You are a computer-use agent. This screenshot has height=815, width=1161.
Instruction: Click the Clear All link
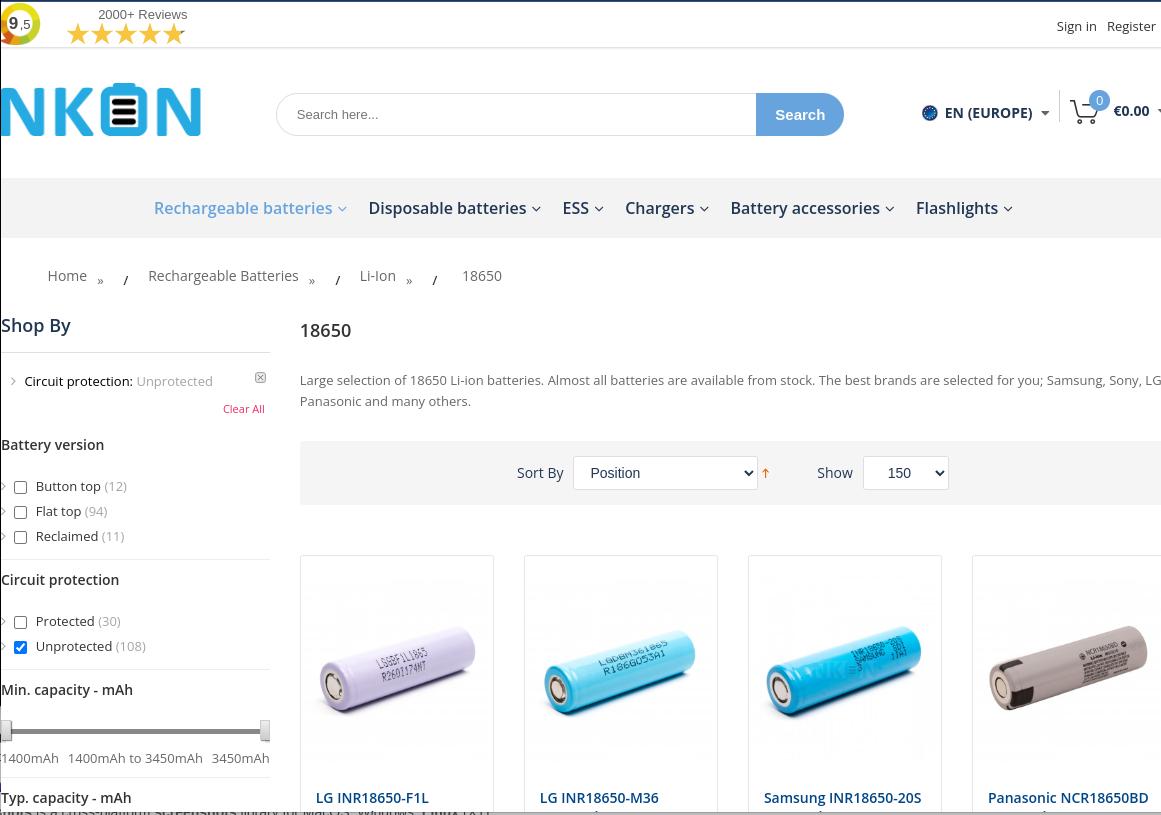point(244,409)
